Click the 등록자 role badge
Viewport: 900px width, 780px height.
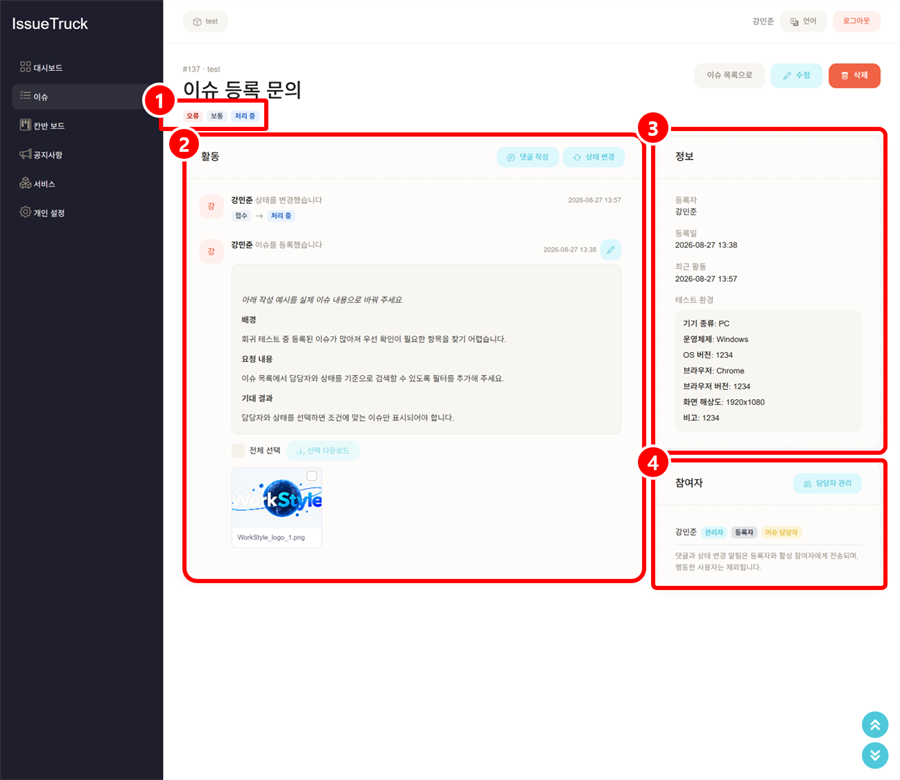click(744, 532)
